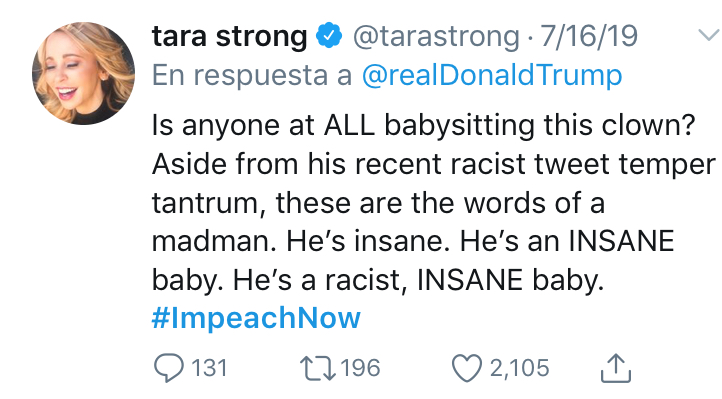The image size is (722, 399).
Task: Click the words "words of a madman"
Action: tap(378, 222)
